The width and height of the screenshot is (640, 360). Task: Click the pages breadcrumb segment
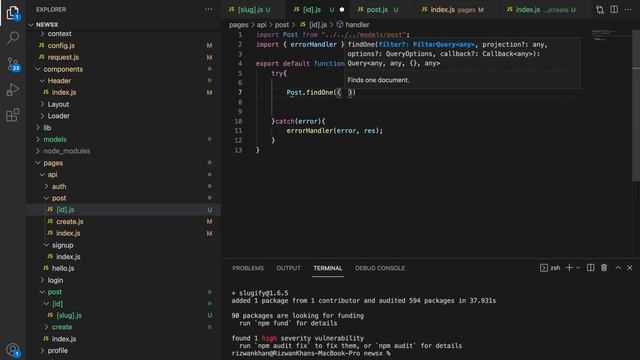tap(238, 24)
